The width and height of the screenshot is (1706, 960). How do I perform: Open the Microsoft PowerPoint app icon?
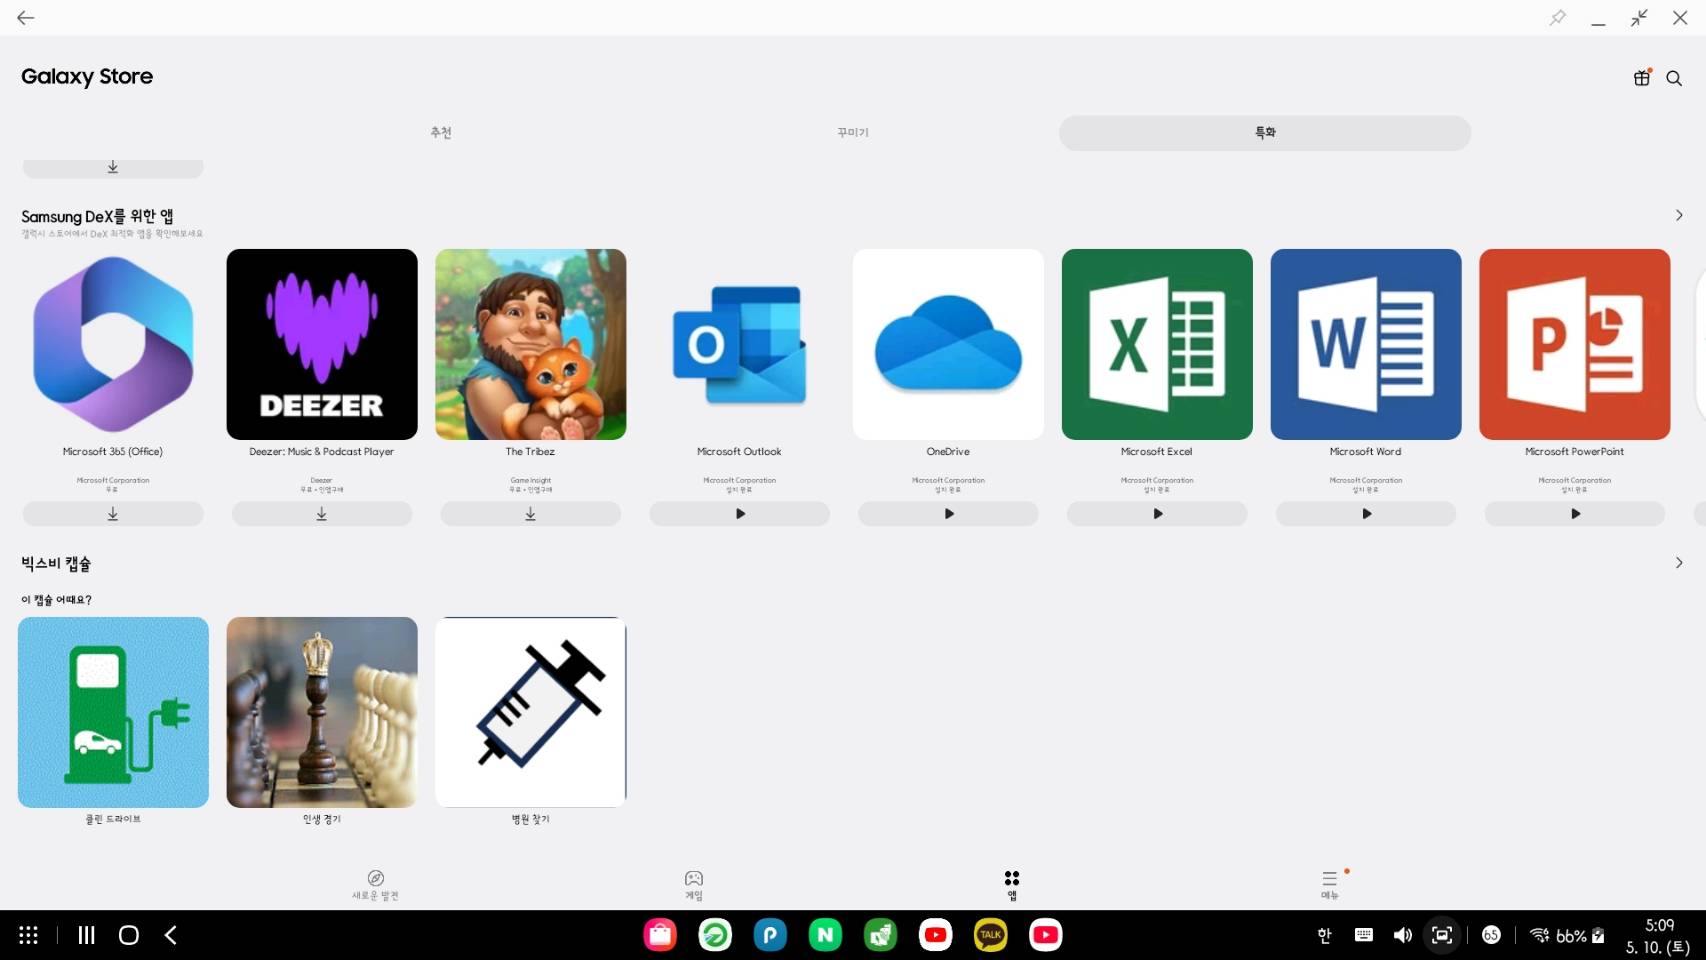pos(1575,344)
